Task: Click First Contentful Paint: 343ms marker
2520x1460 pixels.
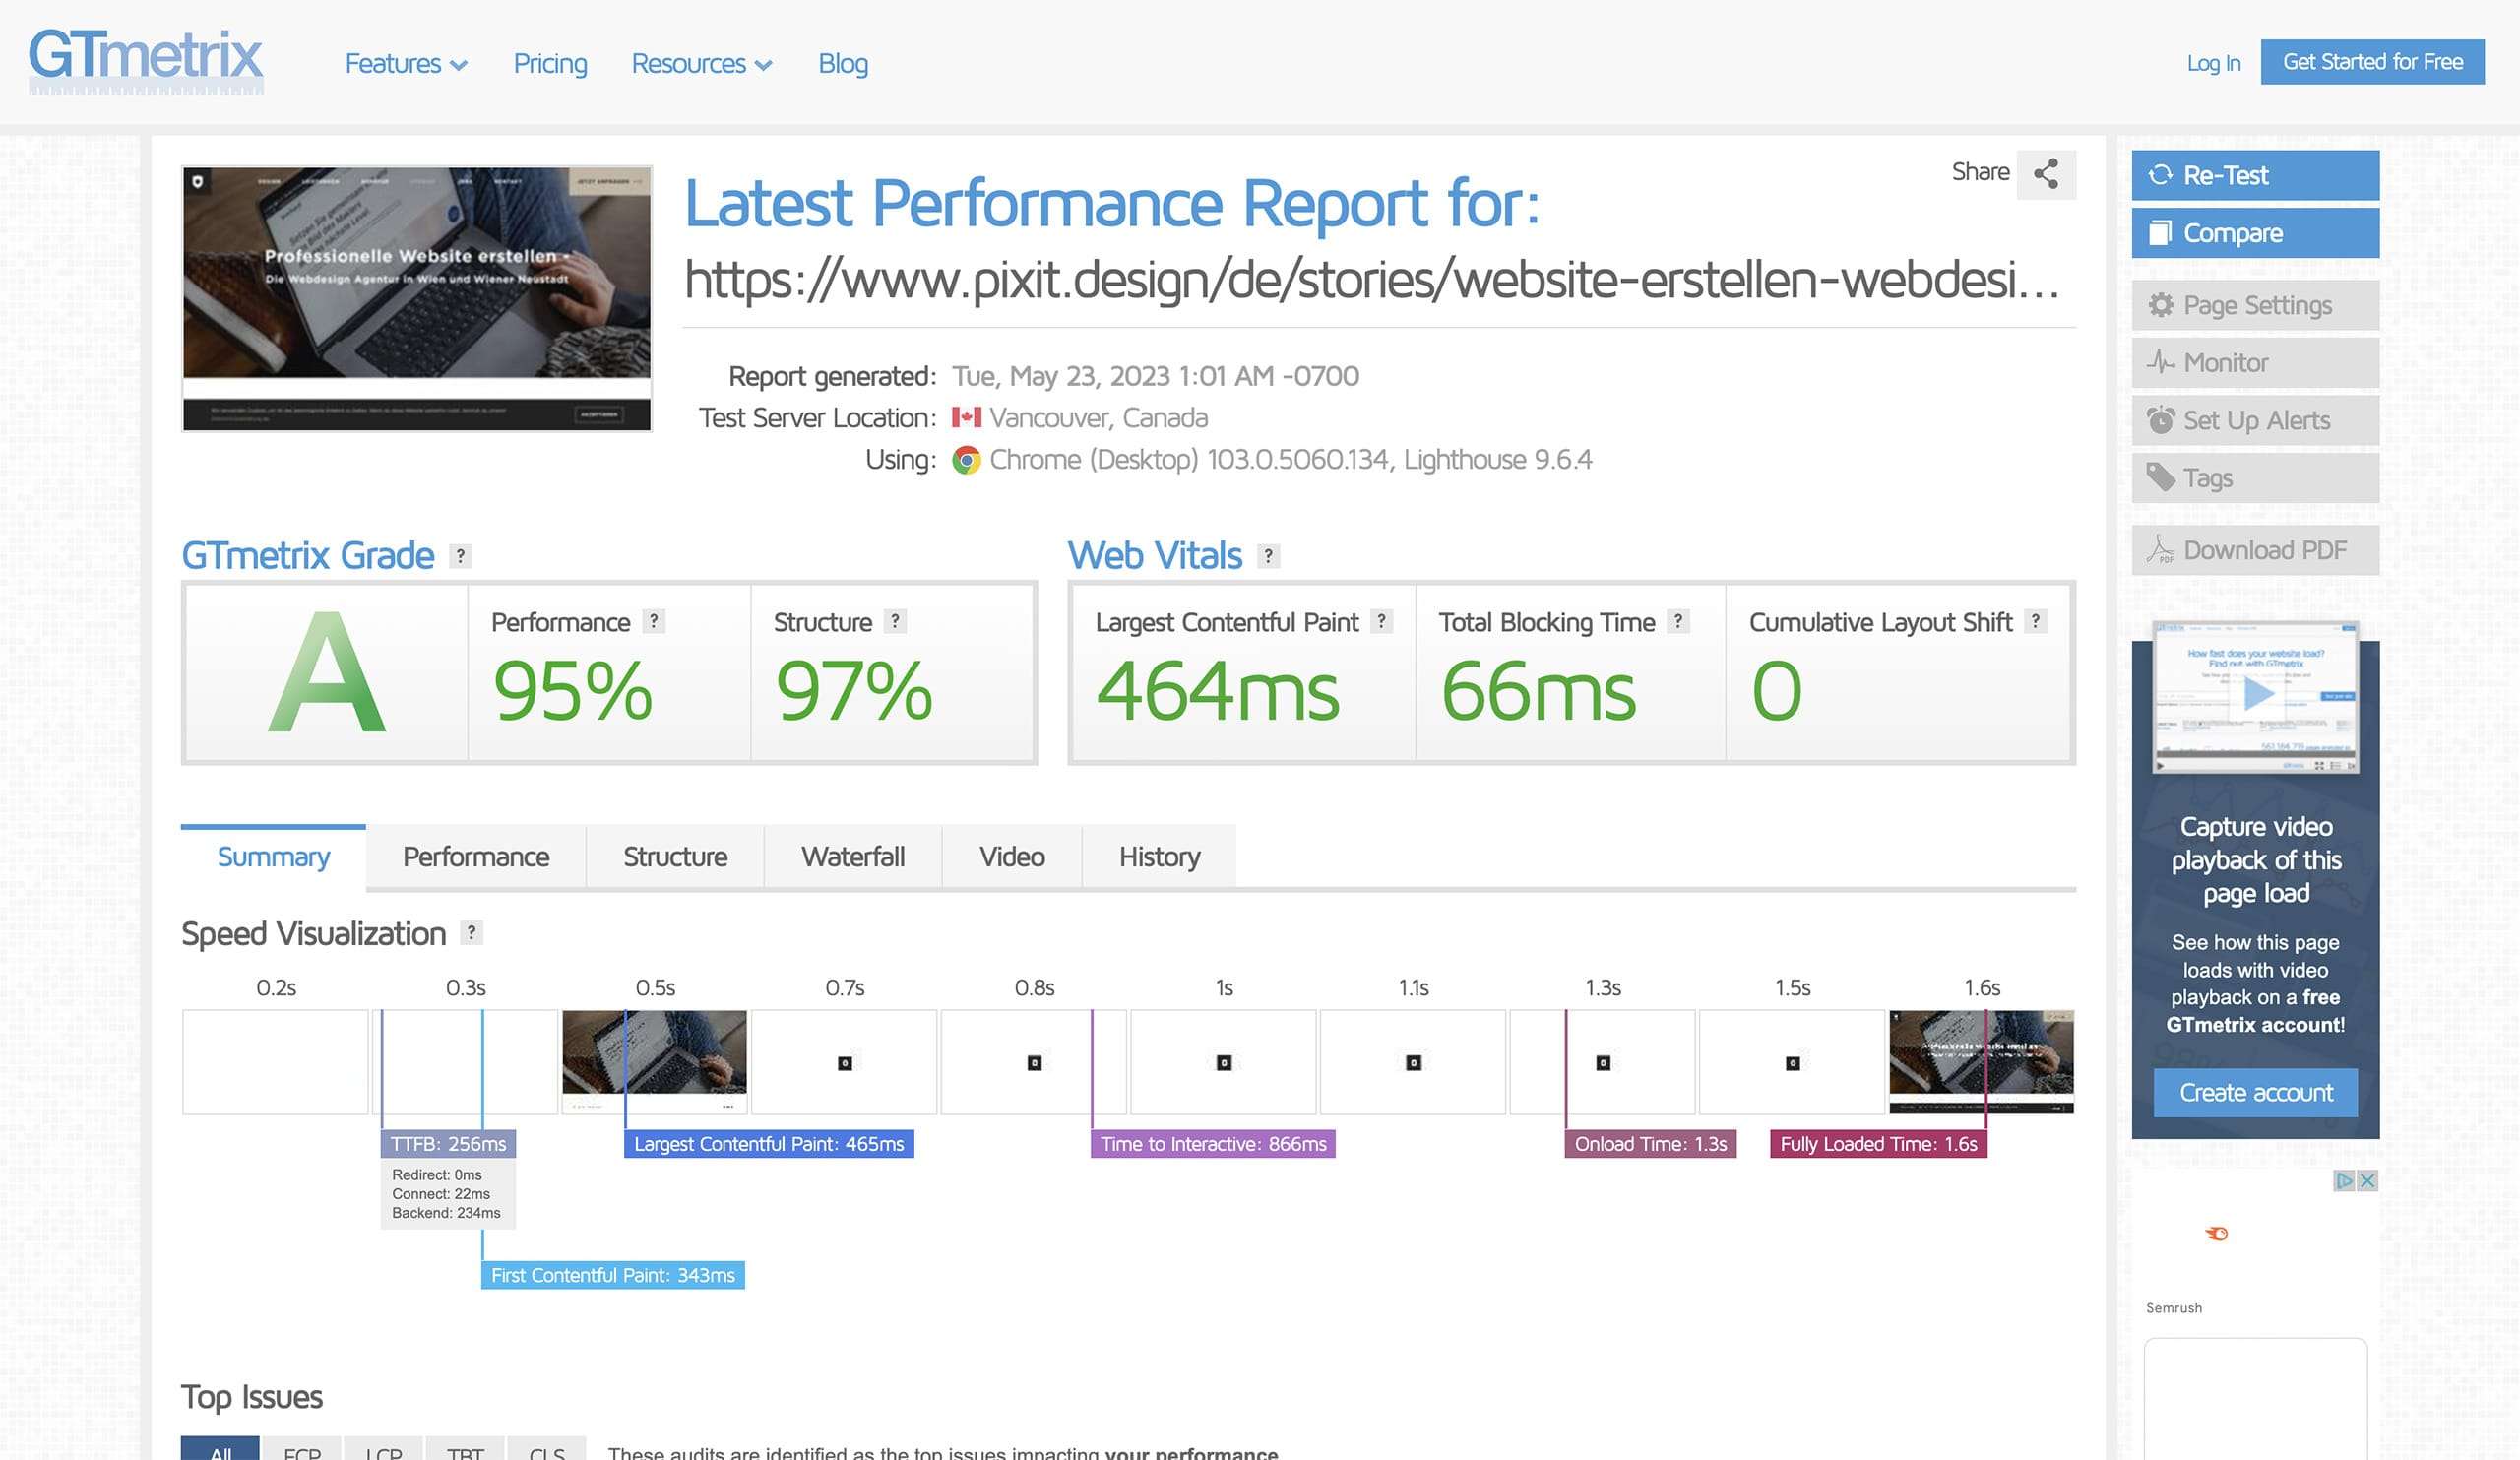Action: [x=613, y=1275]
